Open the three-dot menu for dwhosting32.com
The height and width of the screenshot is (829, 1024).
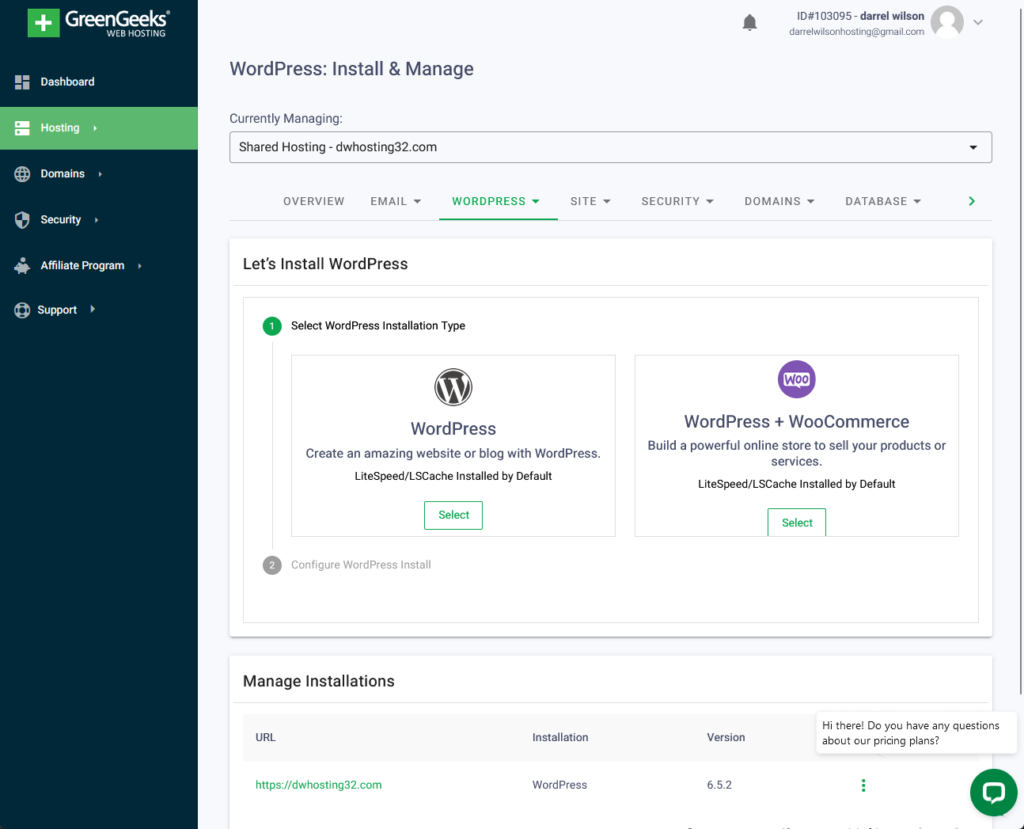[x=863, y=785]
